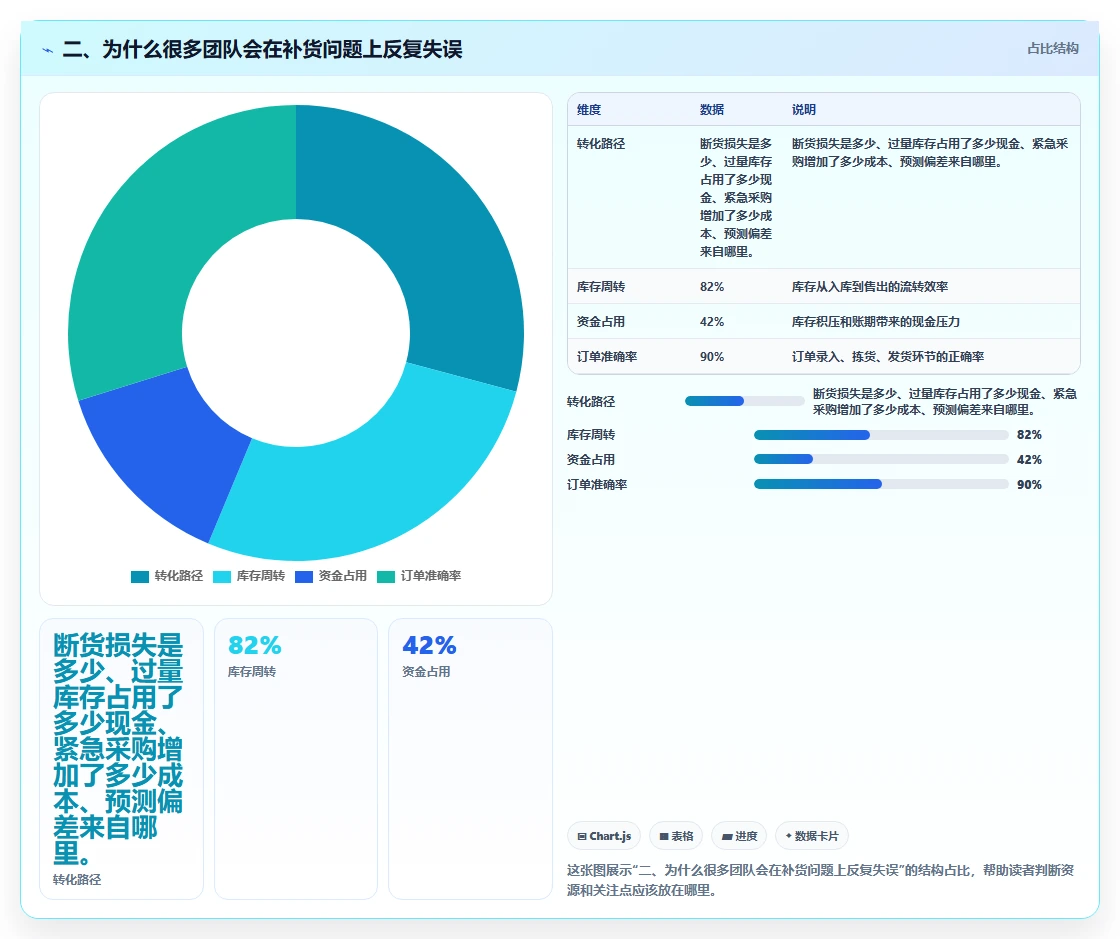Click the 进度 tag chip

click(x=739, y=835)
